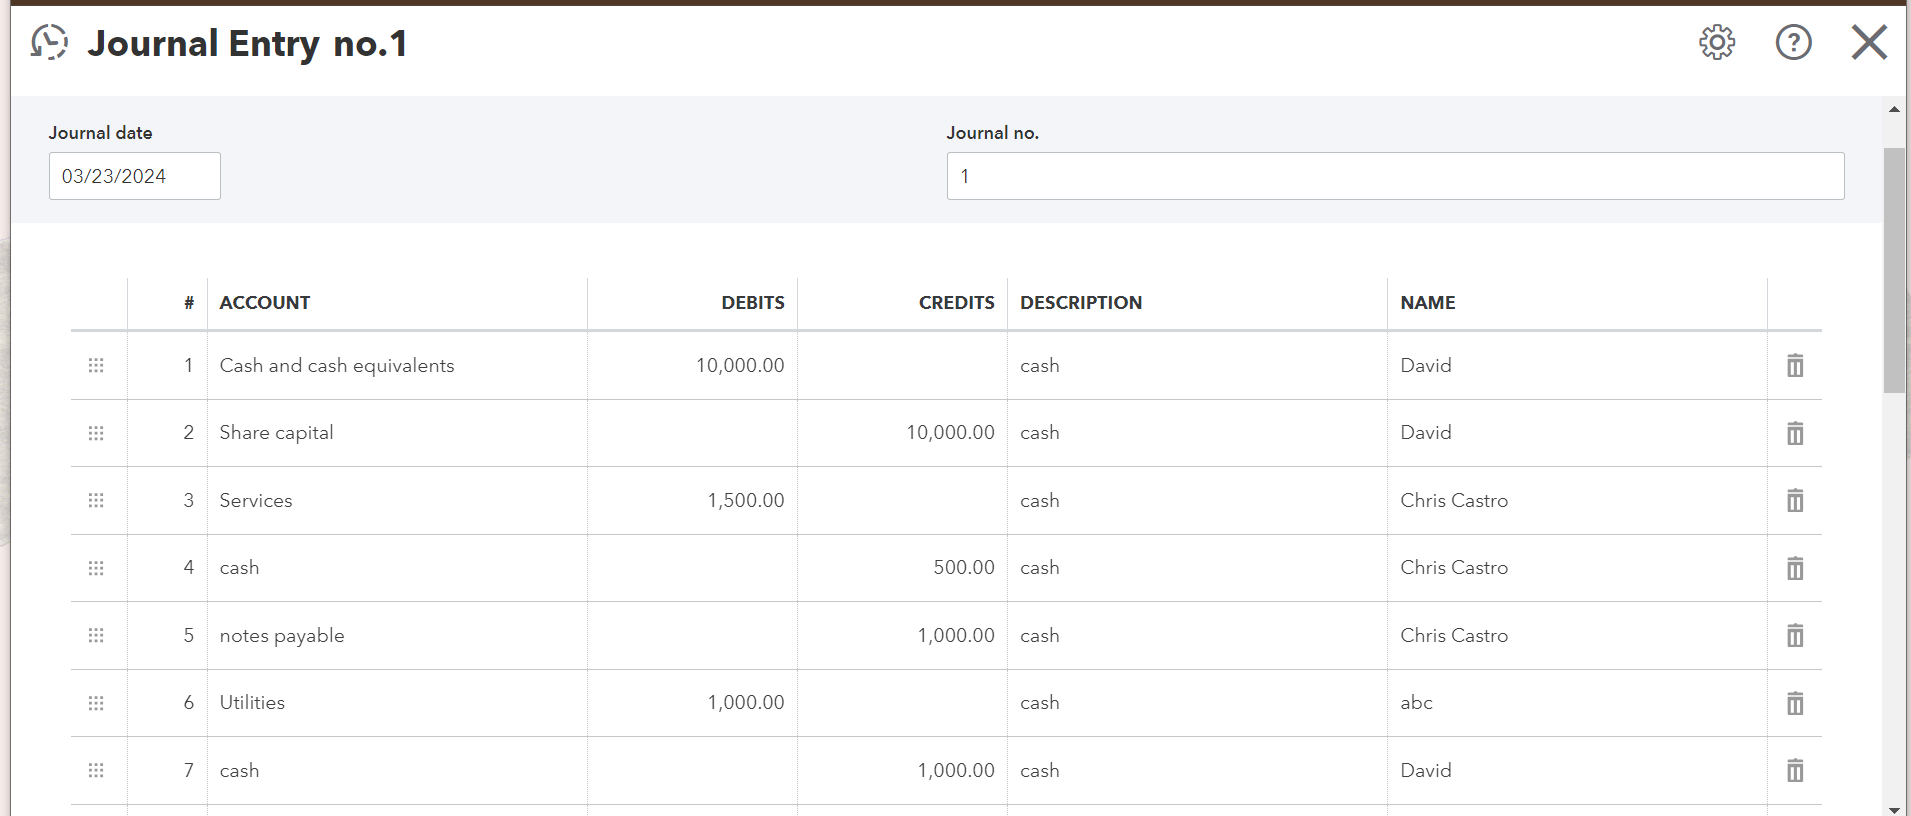Click the 10,000.00 debit amount cell
This screenshot has height=816, width=1911.
(692, 366)
